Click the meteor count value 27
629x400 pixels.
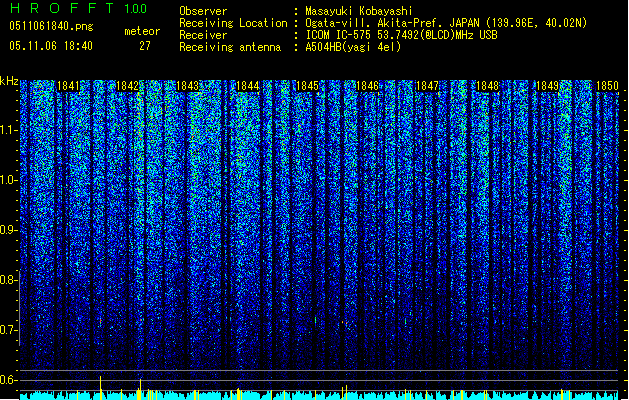(145, 46)
